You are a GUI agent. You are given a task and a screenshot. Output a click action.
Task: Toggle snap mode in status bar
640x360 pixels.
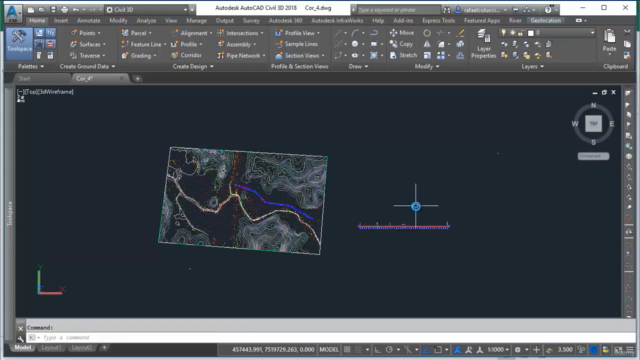358,350
